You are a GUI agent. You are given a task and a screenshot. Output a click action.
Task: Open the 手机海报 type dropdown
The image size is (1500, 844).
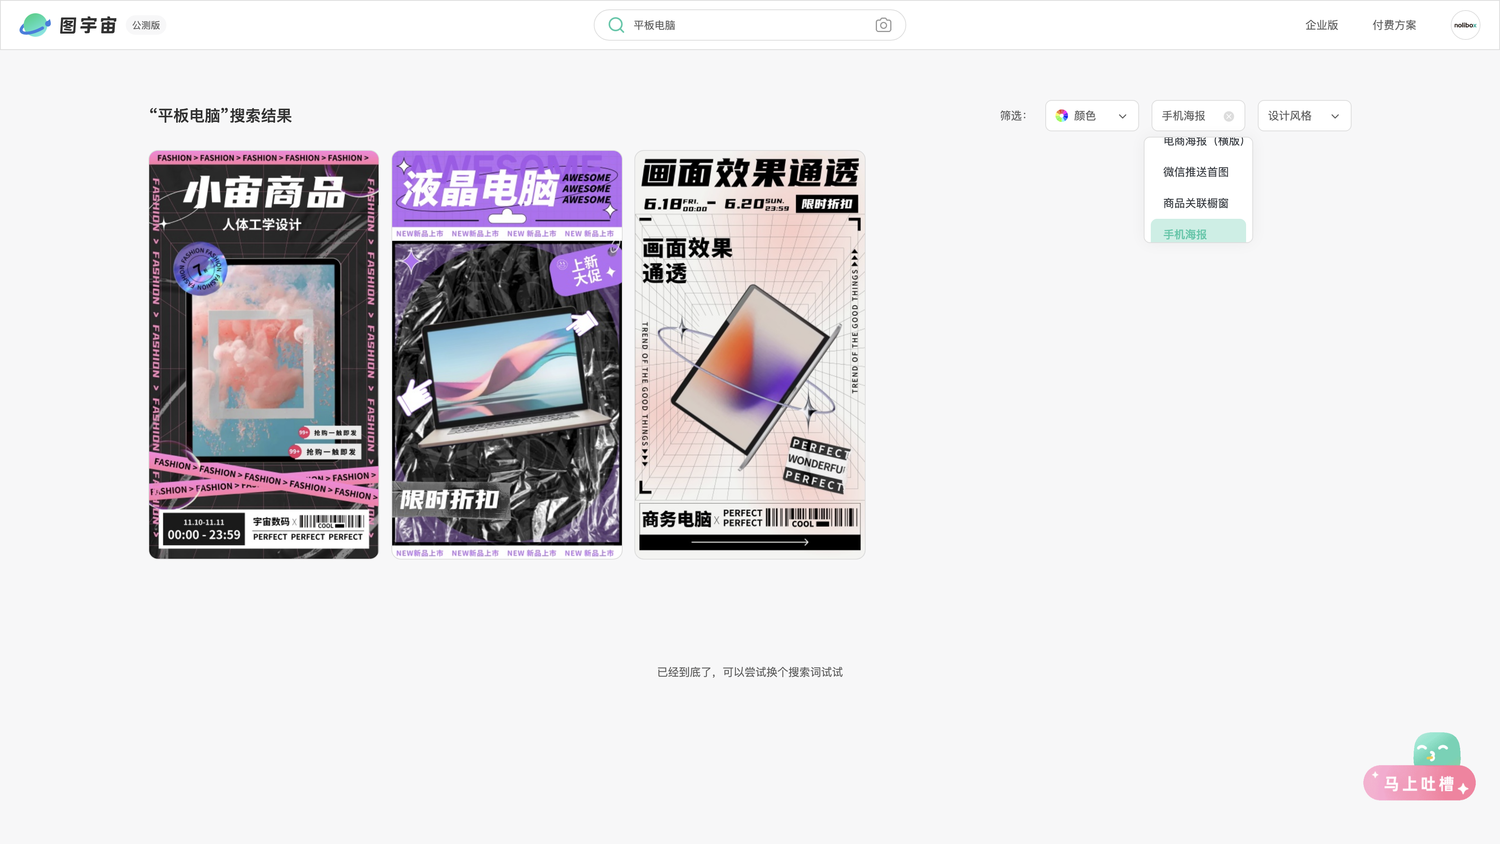[x=1198, y=116]
